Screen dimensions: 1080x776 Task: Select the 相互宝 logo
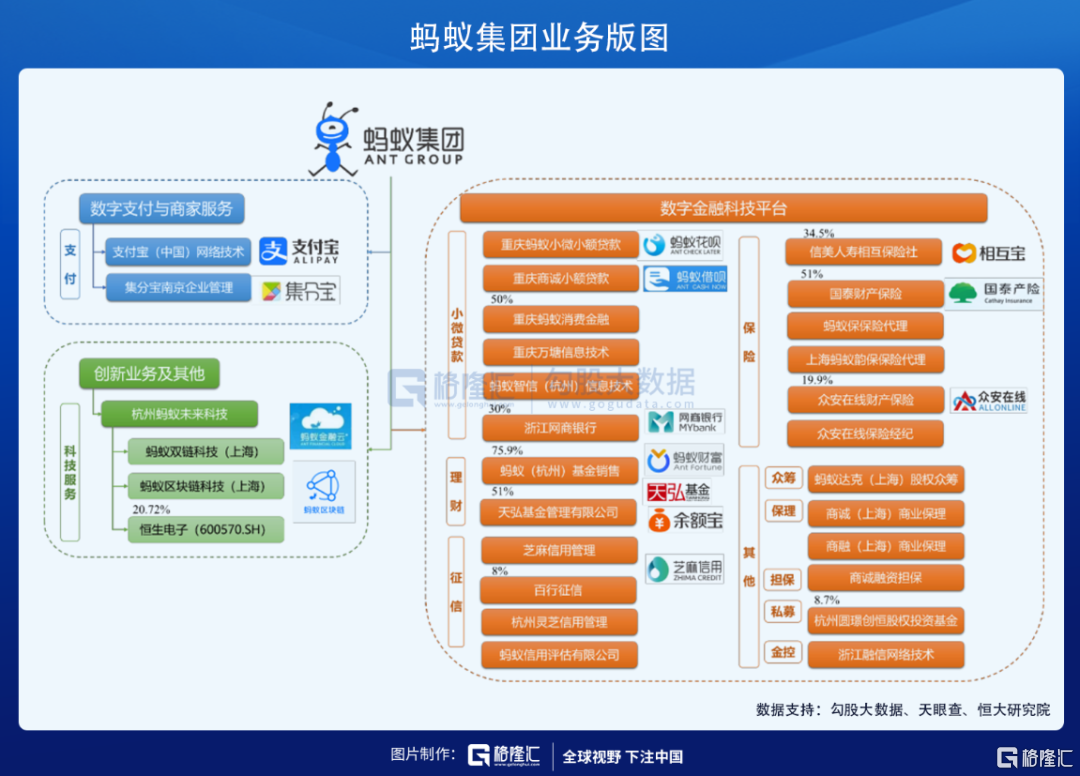click(x=989, y=252)
